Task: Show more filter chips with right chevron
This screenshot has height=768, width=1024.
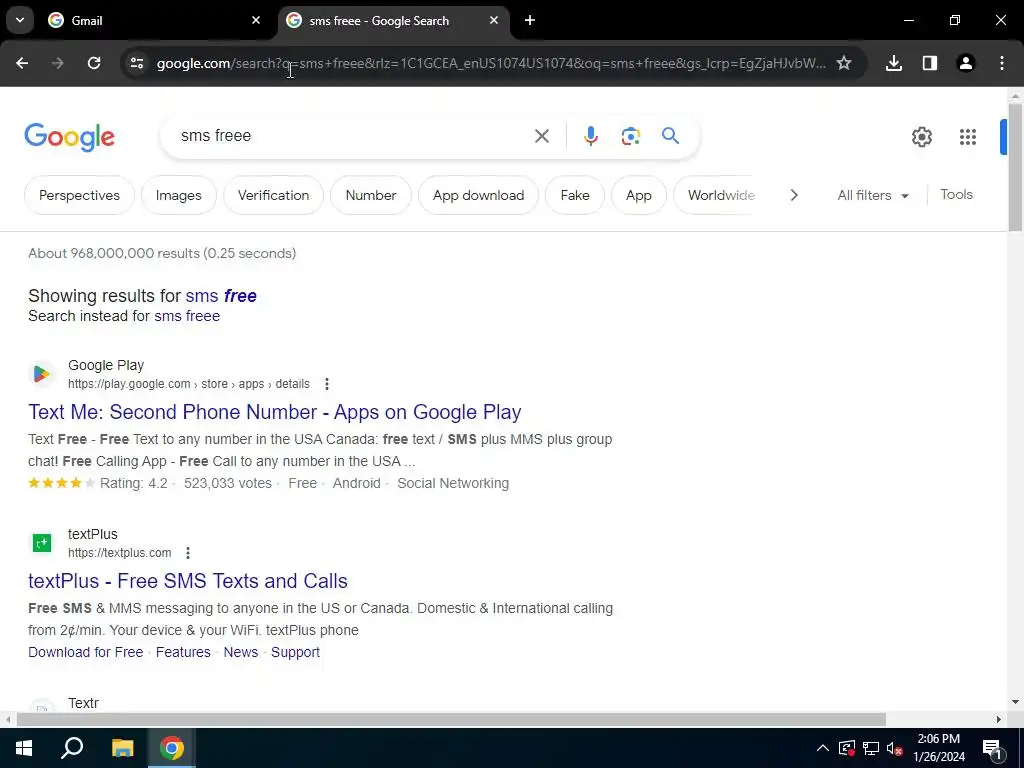Action: tap(794, 195)
